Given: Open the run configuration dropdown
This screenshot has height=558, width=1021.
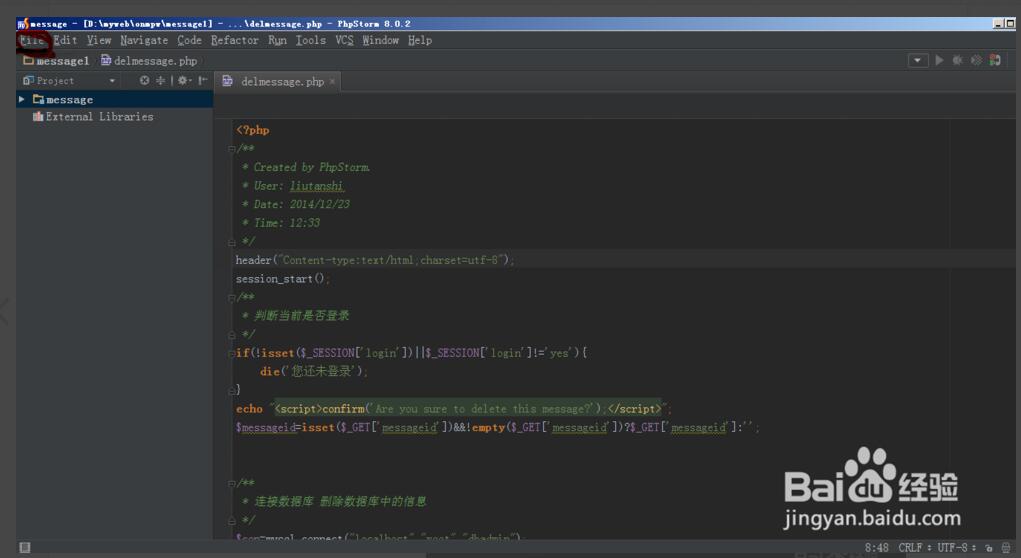Looking at the screenshot, I should pyautogui.click(x=917, y=61).
